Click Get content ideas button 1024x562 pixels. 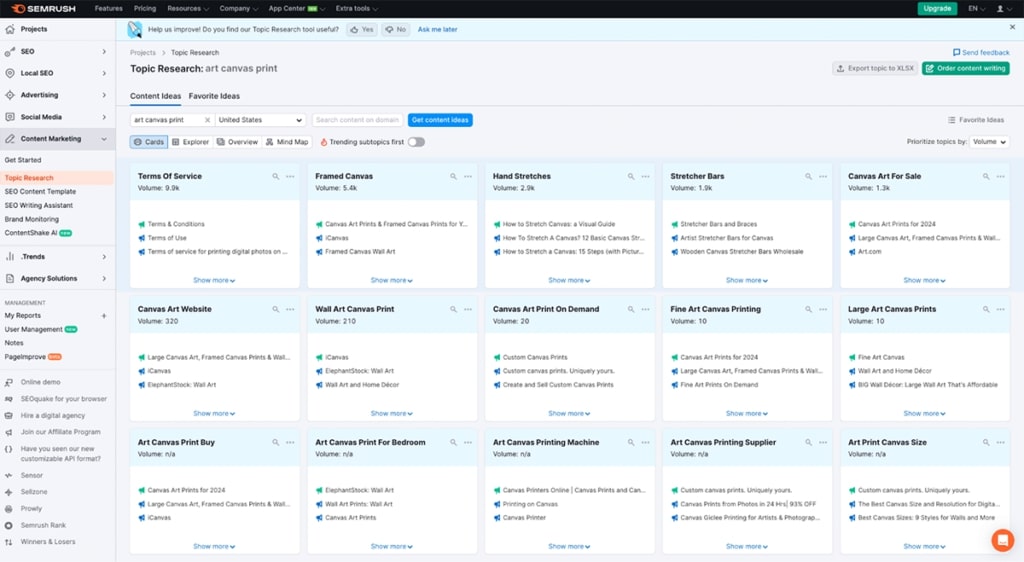point(440,120)
